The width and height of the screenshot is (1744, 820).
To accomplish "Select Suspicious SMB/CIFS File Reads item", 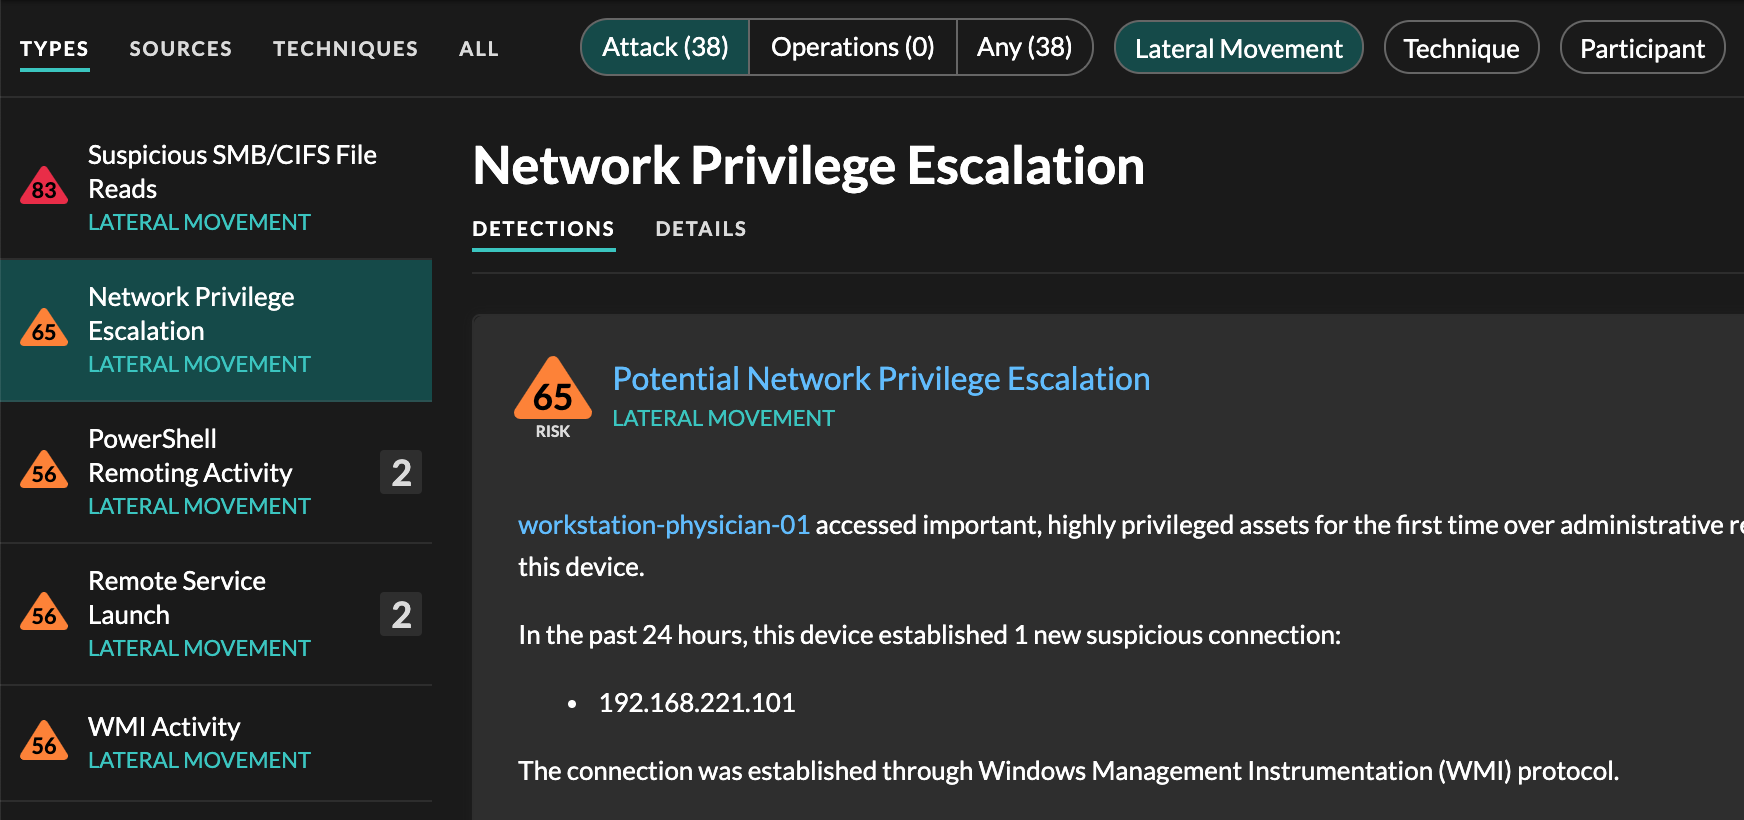I will [x=232, y=172].
